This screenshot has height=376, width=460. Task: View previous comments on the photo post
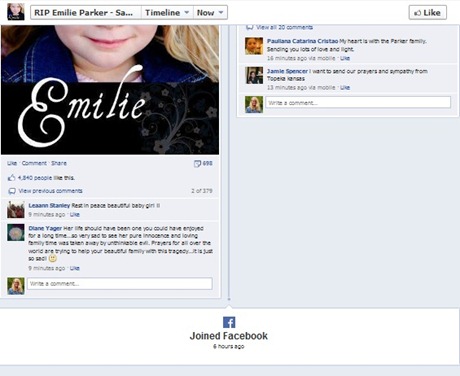coord(50,191)
